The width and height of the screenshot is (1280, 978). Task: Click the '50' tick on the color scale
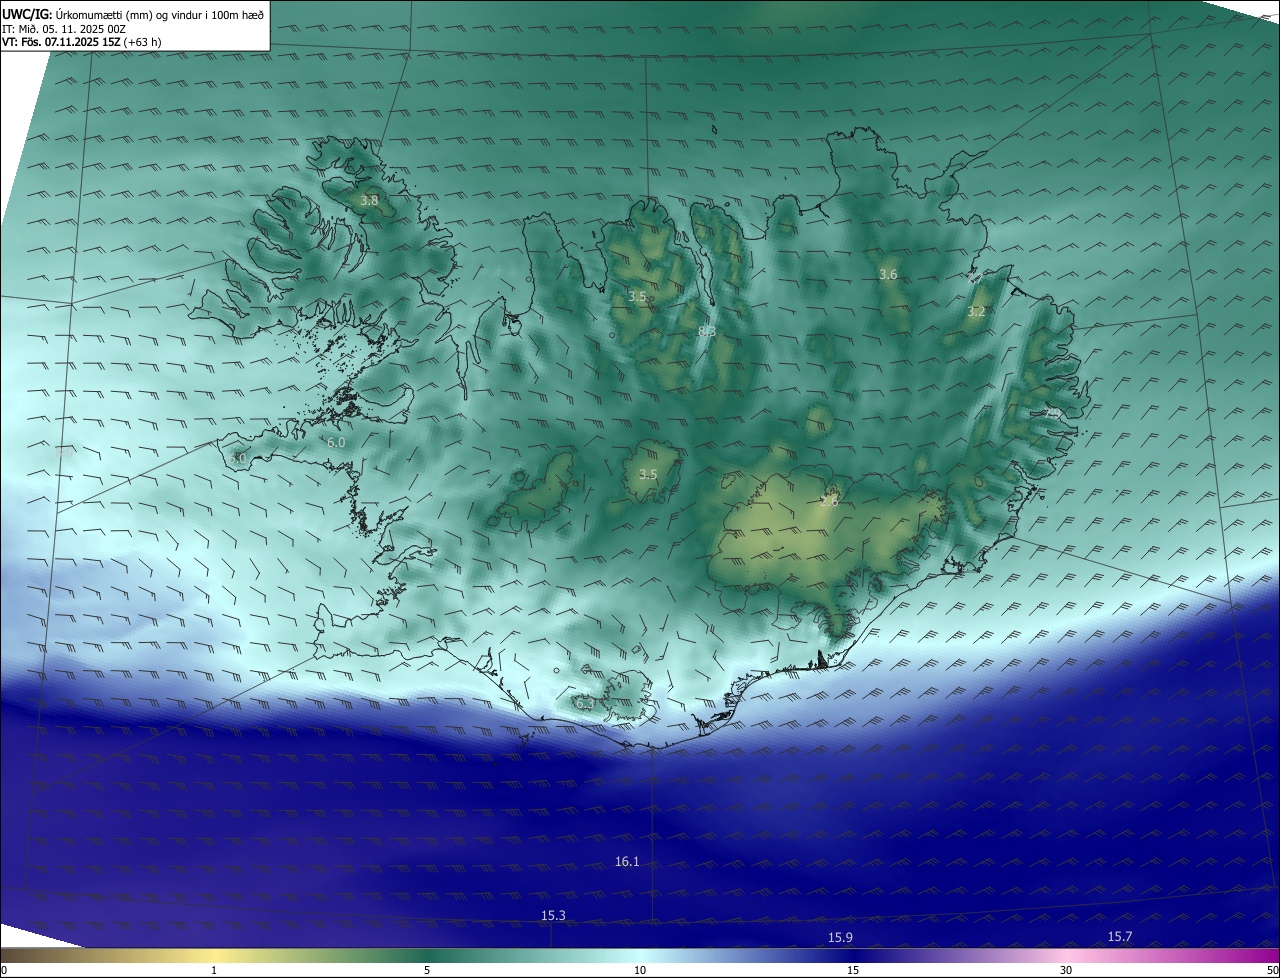point(1272,970)
